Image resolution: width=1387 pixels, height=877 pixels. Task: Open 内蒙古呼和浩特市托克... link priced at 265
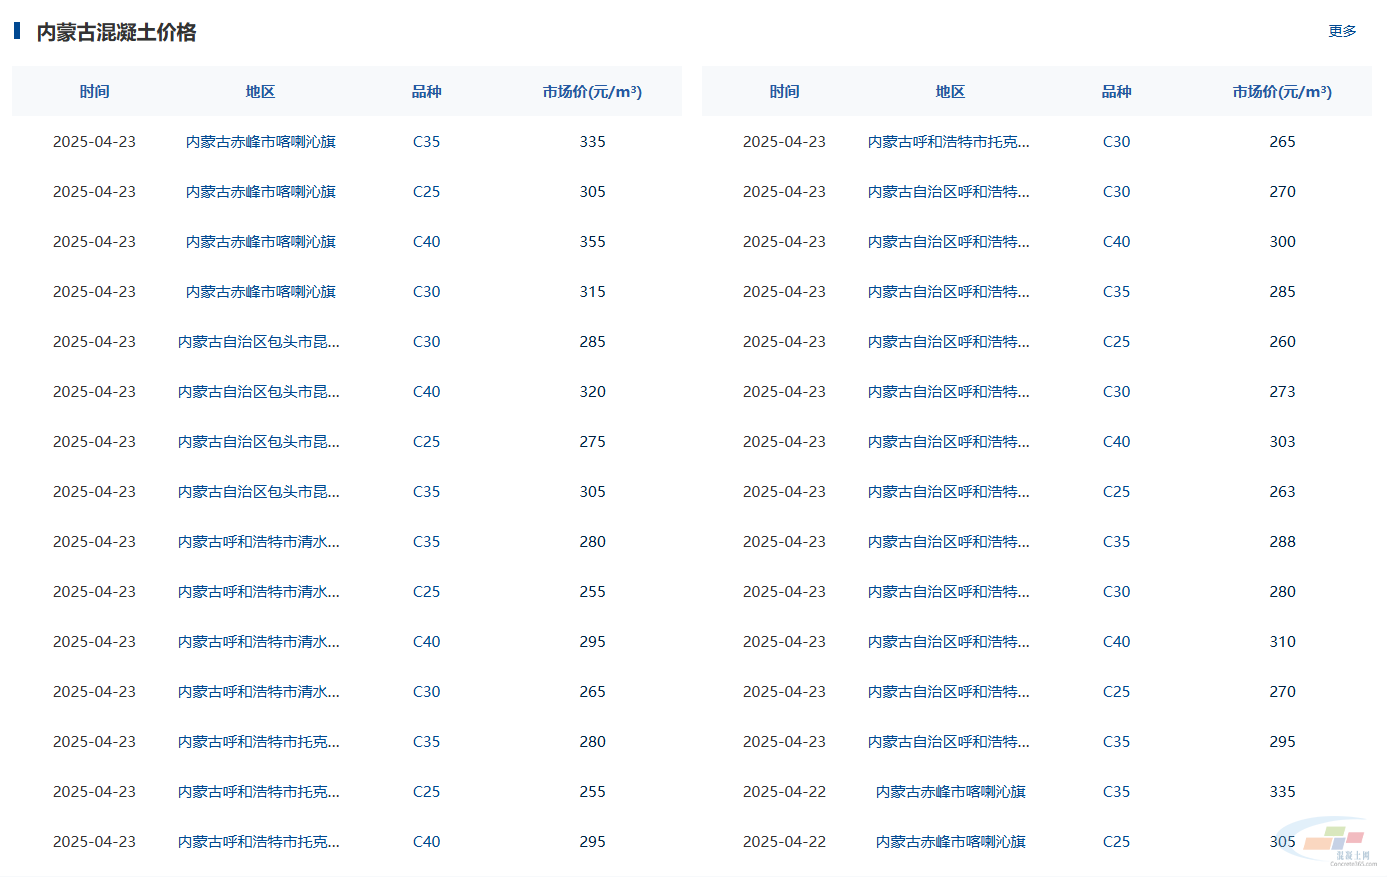948,142
